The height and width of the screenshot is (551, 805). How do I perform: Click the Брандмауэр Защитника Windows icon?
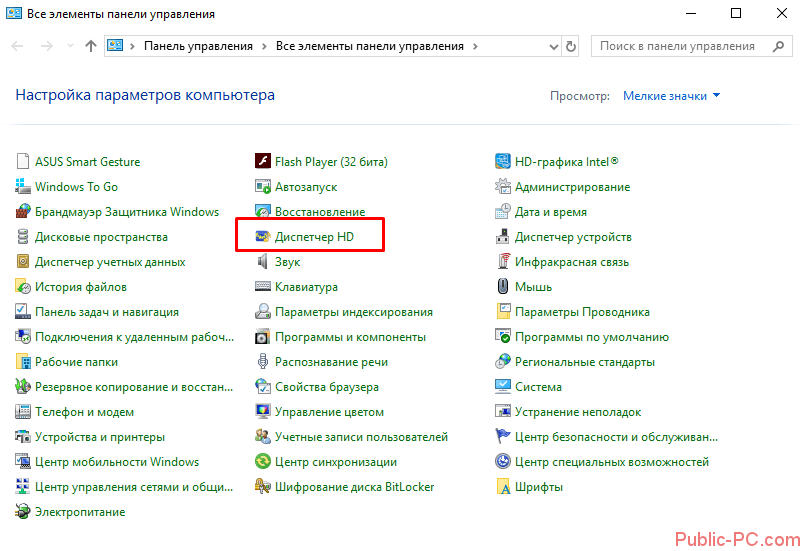click(x=23, y=212)
